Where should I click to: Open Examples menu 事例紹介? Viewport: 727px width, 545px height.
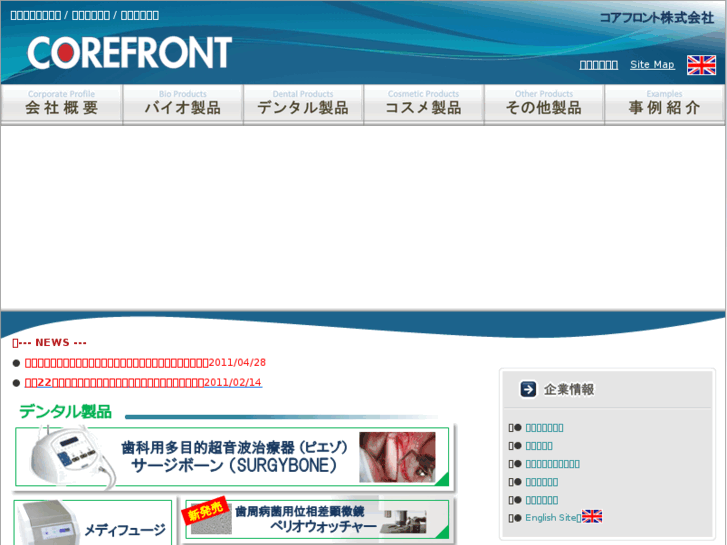tap(664, 104)
